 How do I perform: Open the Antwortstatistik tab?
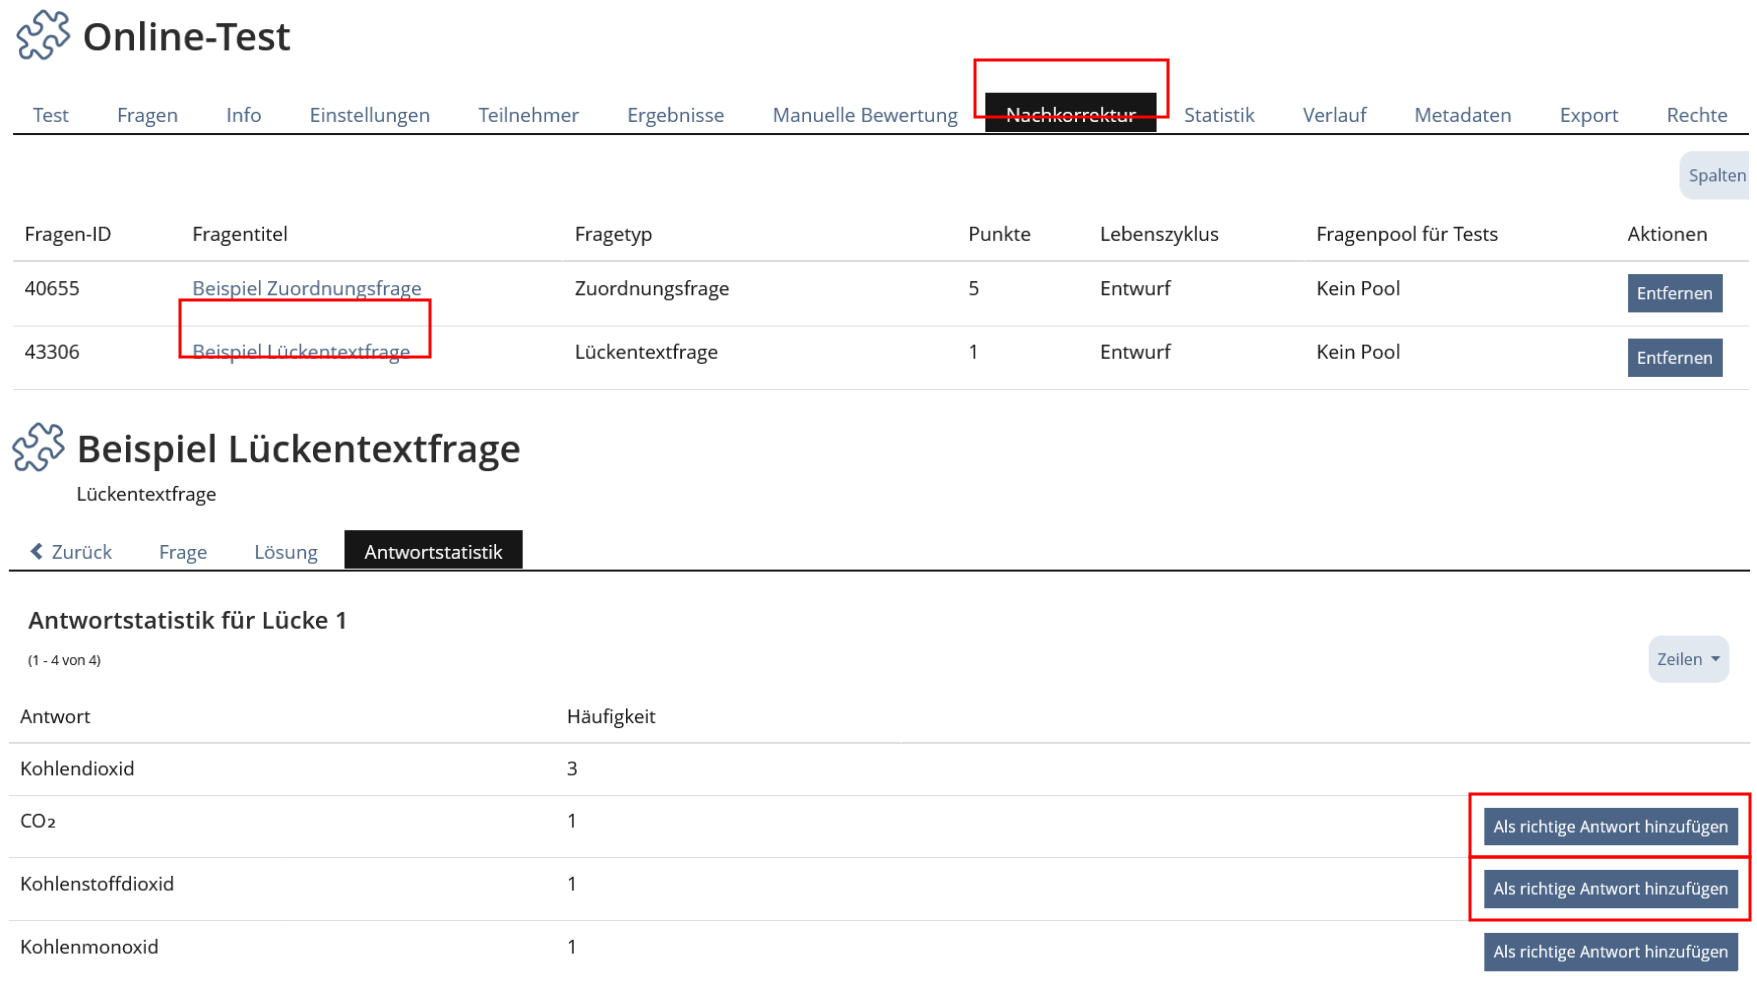[x=433, y=551]
